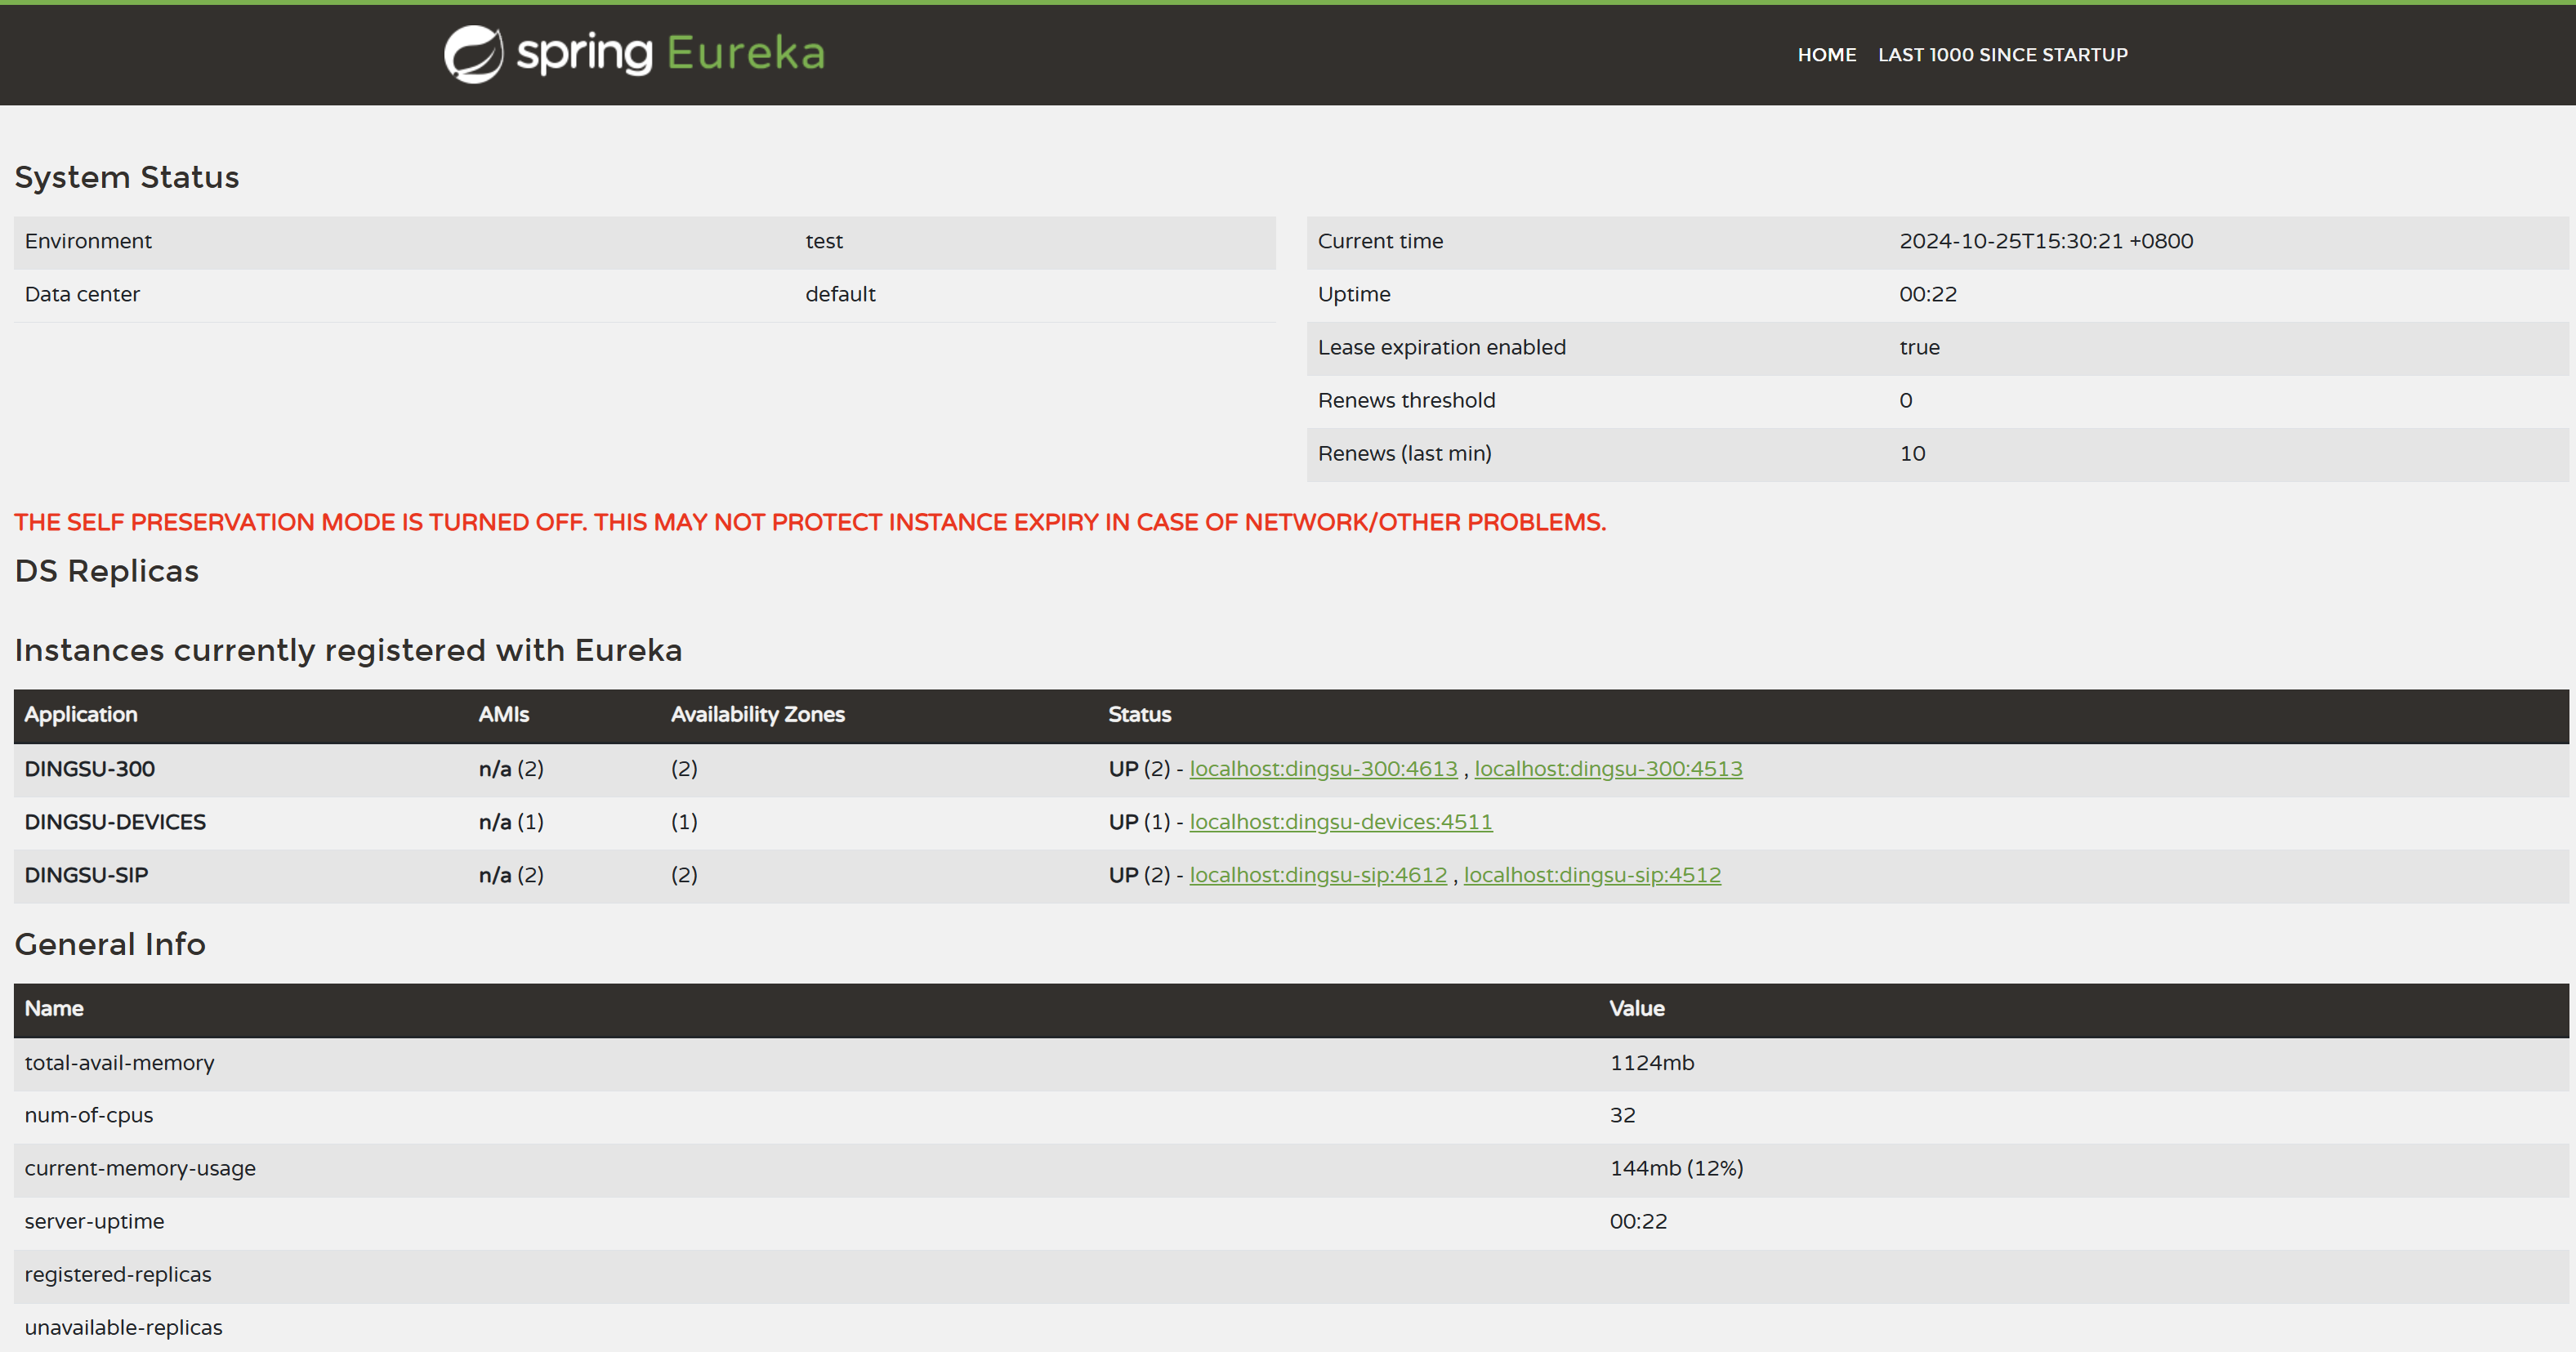Click the num-of-cpus row name
The height and width of the screenshot is (1352, 2576).
point(89,1115)
